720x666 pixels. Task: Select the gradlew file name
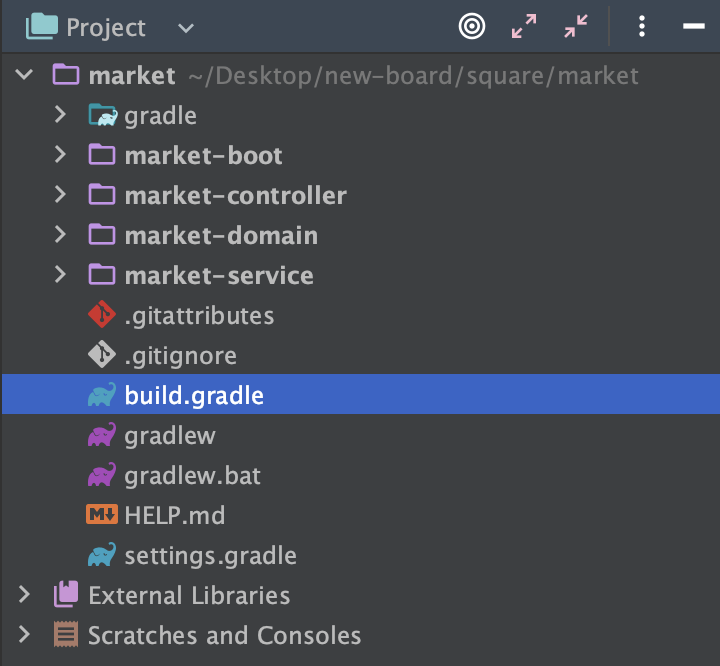tap(169, 436)
